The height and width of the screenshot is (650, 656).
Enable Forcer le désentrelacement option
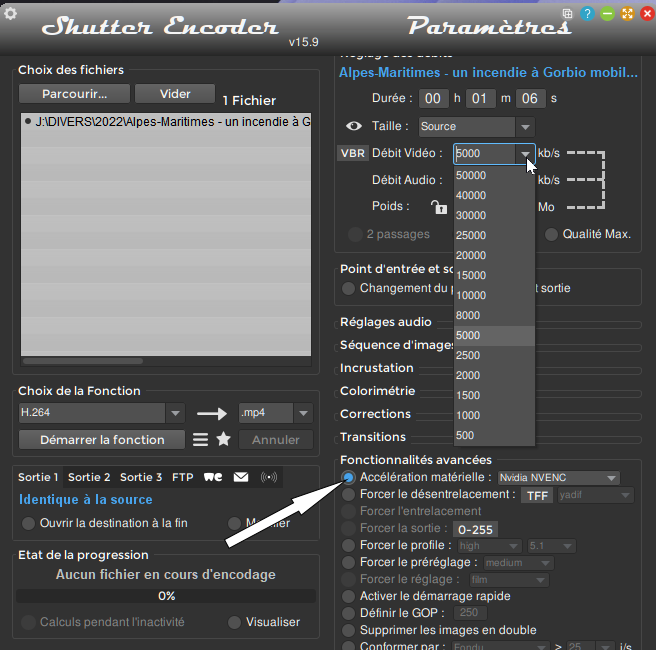(x=348, y=494)
